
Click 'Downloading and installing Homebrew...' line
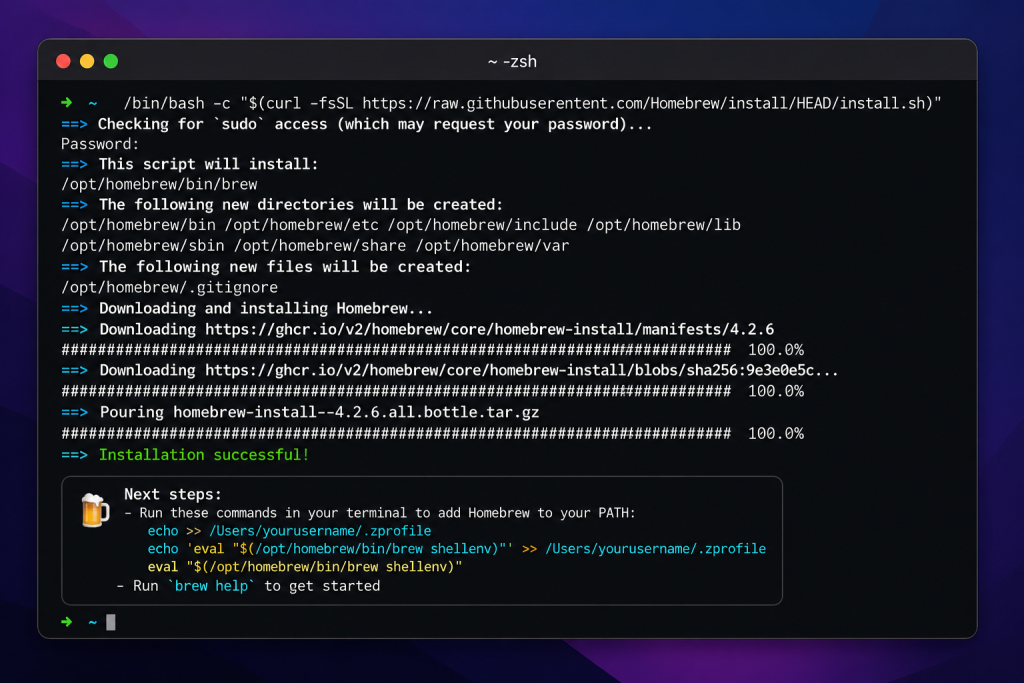pos(266,308)
